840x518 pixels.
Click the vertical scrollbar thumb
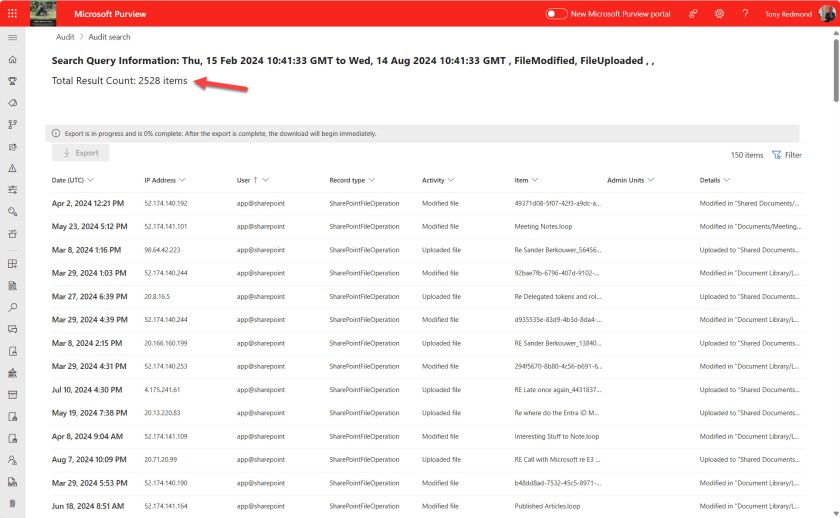[x=836, y=70]
